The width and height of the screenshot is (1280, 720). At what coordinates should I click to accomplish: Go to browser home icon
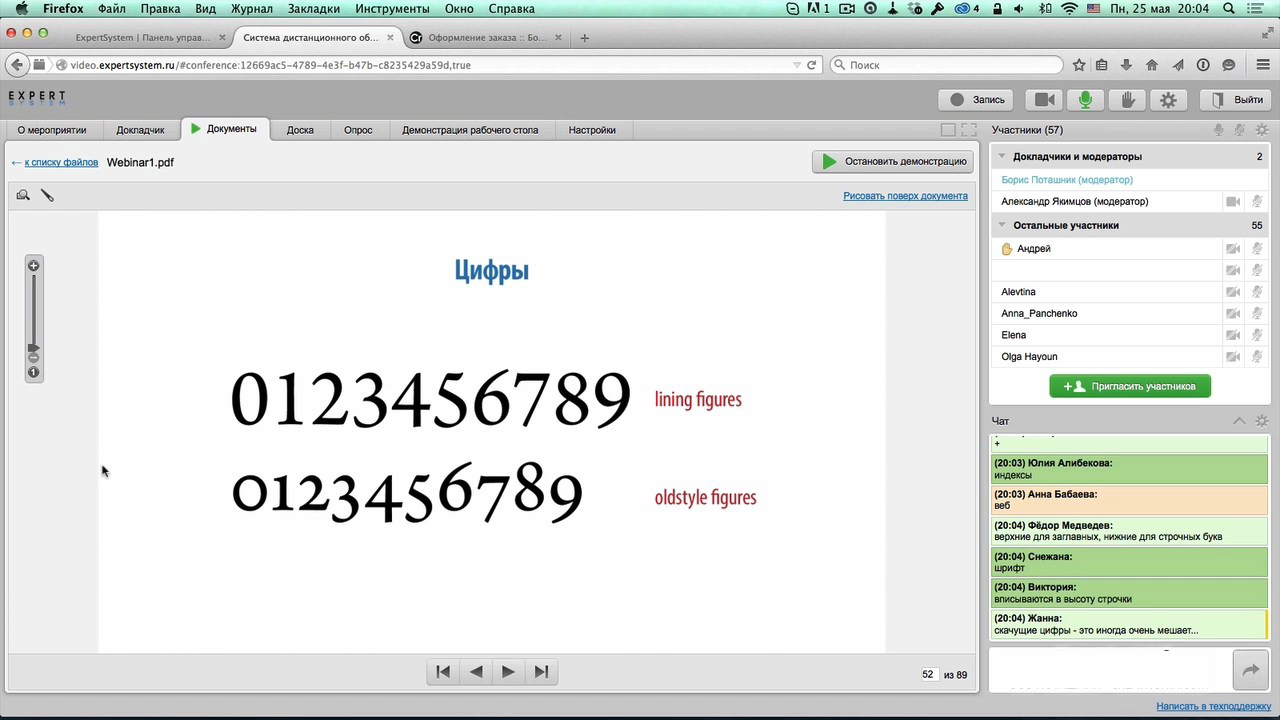coord(1152,65)
